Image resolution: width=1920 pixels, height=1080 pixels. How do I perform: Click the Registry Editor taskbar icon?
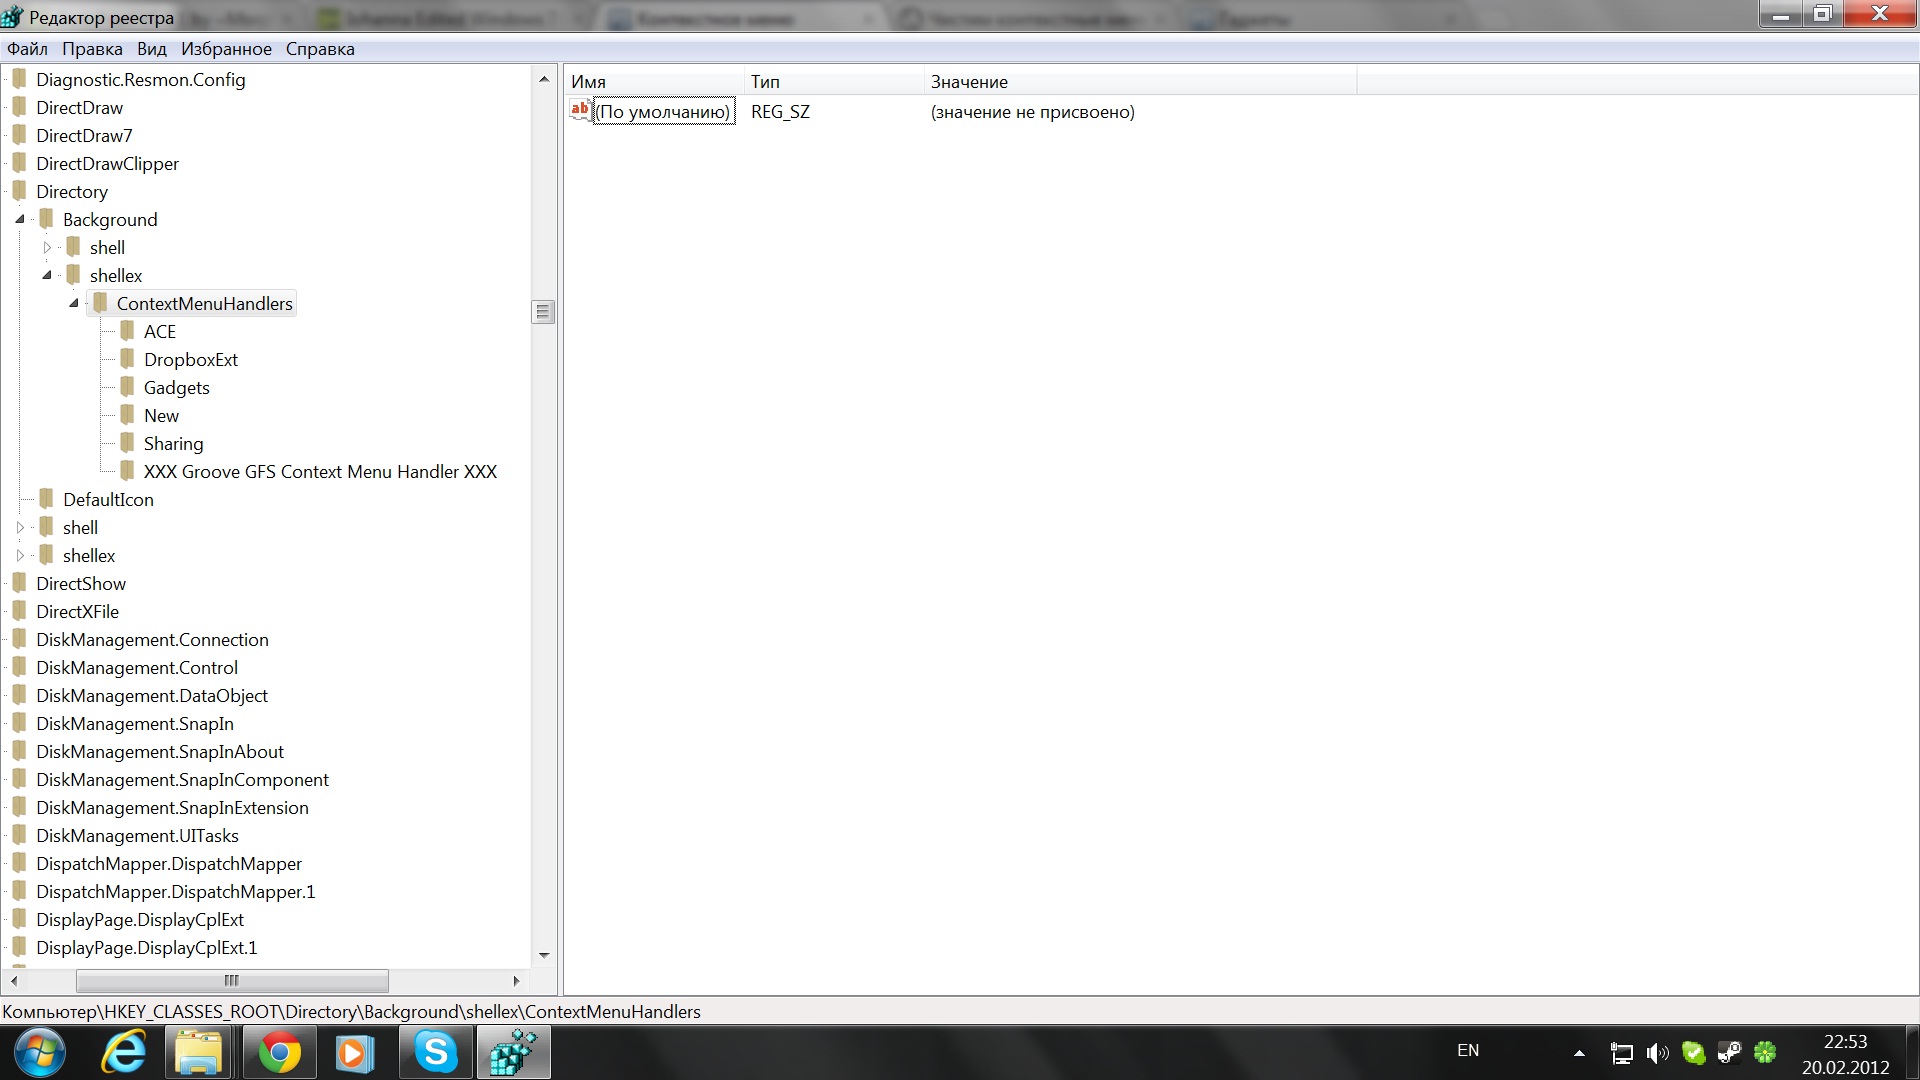pyautogui.click(x=513, y=1053)
